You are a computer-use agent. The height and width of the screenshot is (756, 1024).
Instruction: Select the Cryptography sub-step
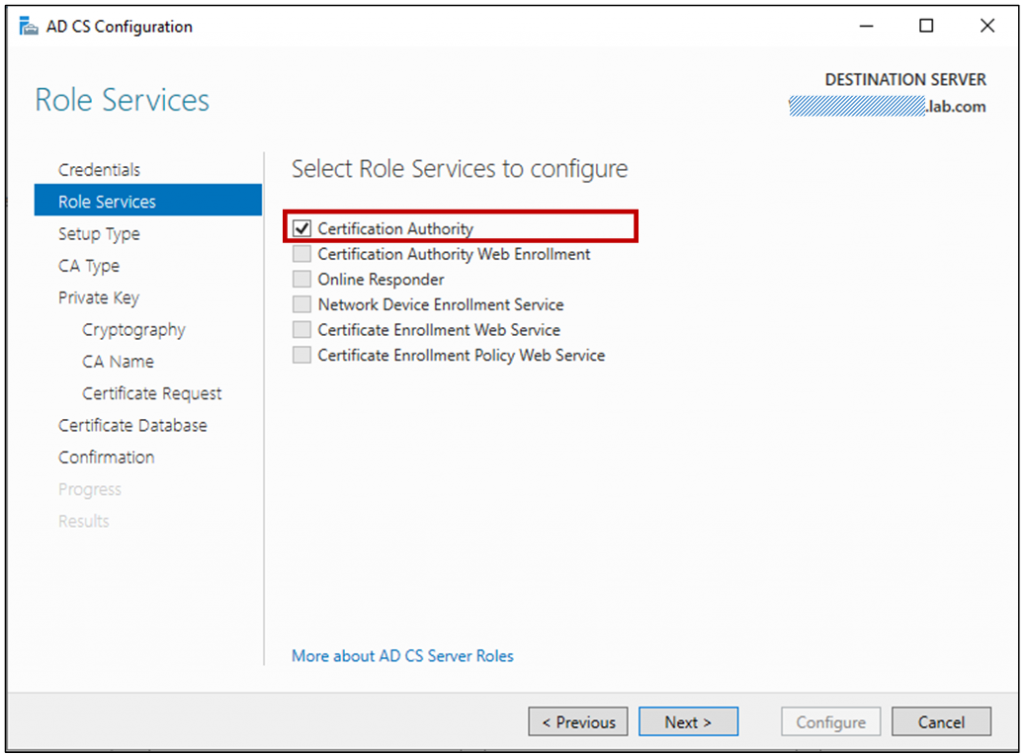point(134,330)
